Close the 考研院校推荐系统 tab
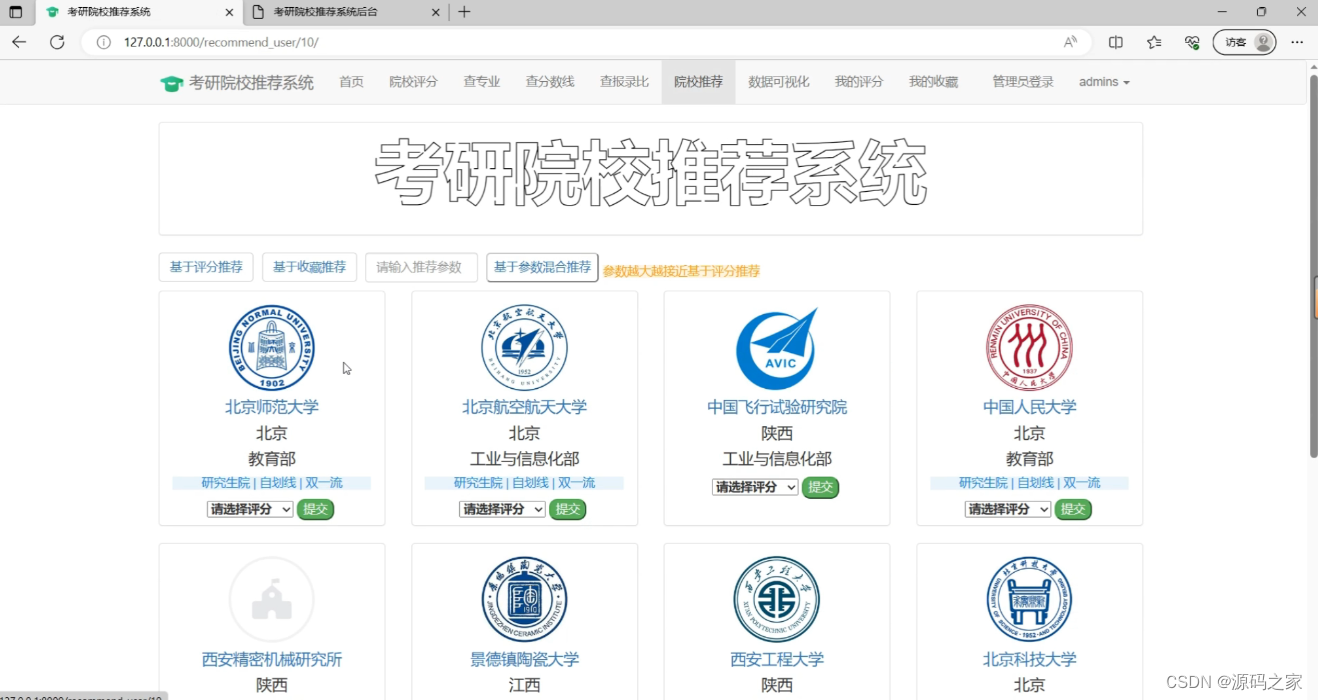 tap(229, 12)
